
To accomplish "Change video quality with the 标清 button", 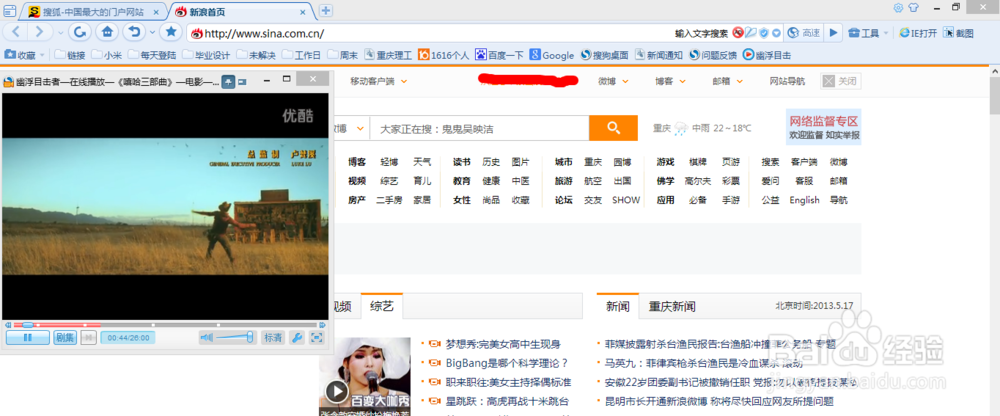I will coord(273,338).
